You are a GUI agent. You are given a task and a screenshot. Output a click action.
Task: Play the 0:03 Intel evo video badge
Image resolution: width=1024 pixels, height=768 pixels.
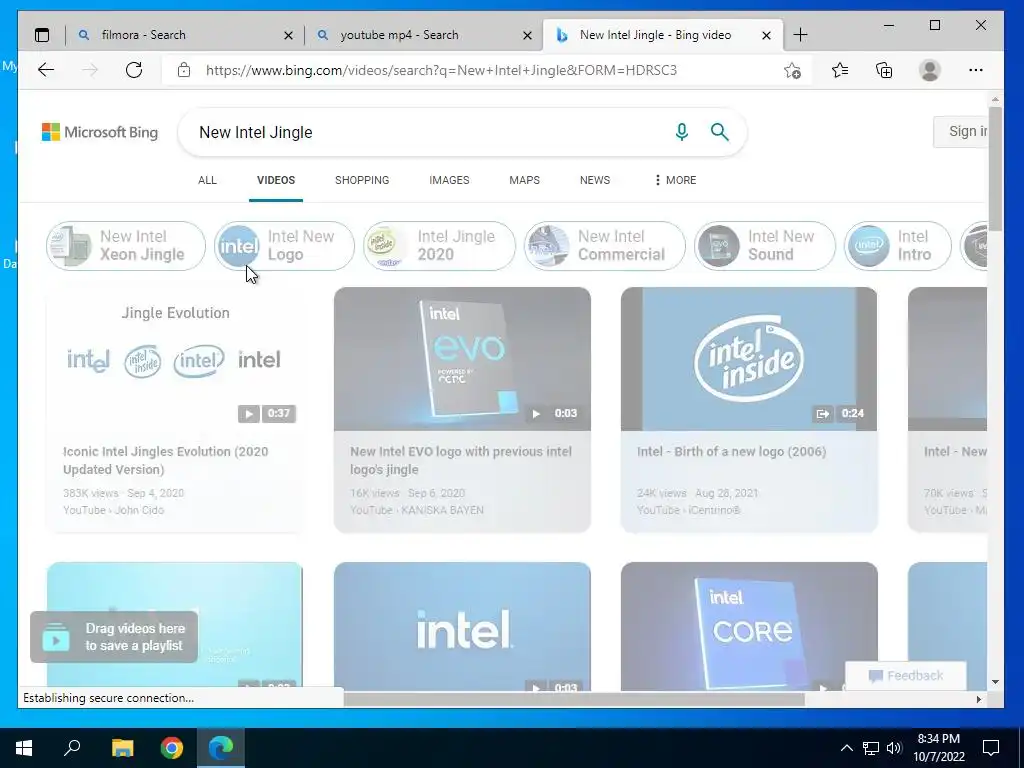coord(554,413)
